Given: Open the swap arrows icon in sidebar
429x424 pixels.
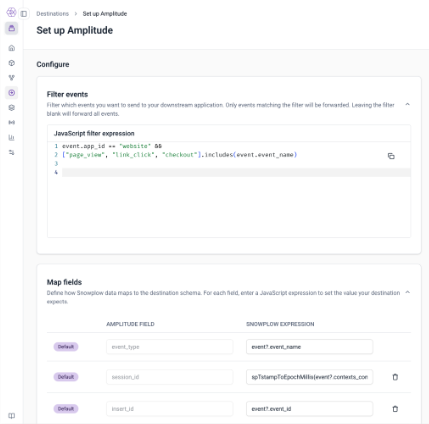Looking at the screenshot, I should pyautogui.click(x=12, y=152).
